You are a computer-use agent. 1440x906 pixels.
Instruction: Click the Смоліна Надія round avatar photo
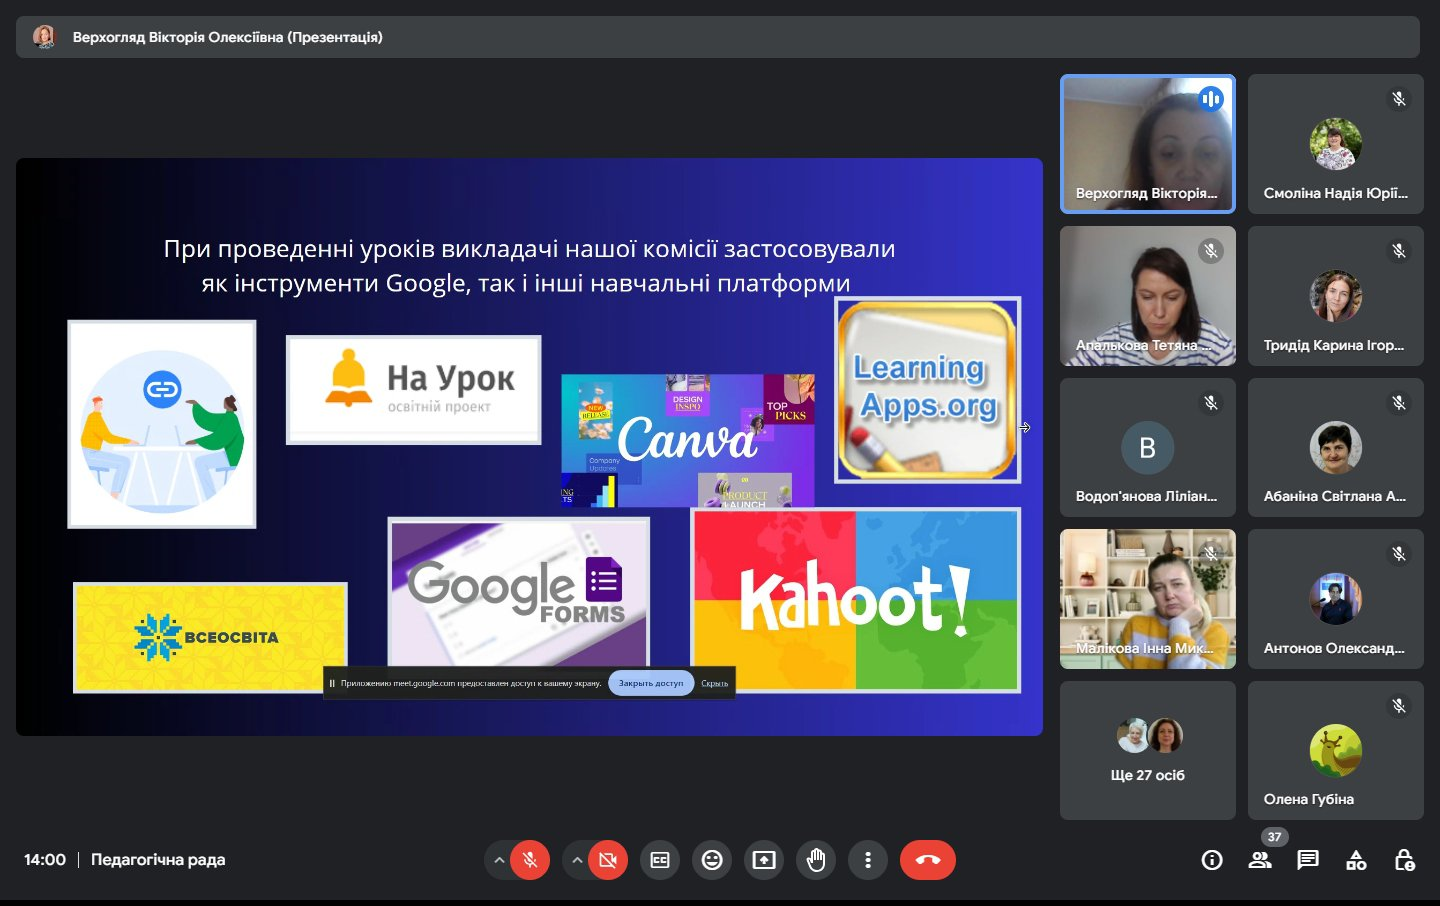click(1336, 144)
